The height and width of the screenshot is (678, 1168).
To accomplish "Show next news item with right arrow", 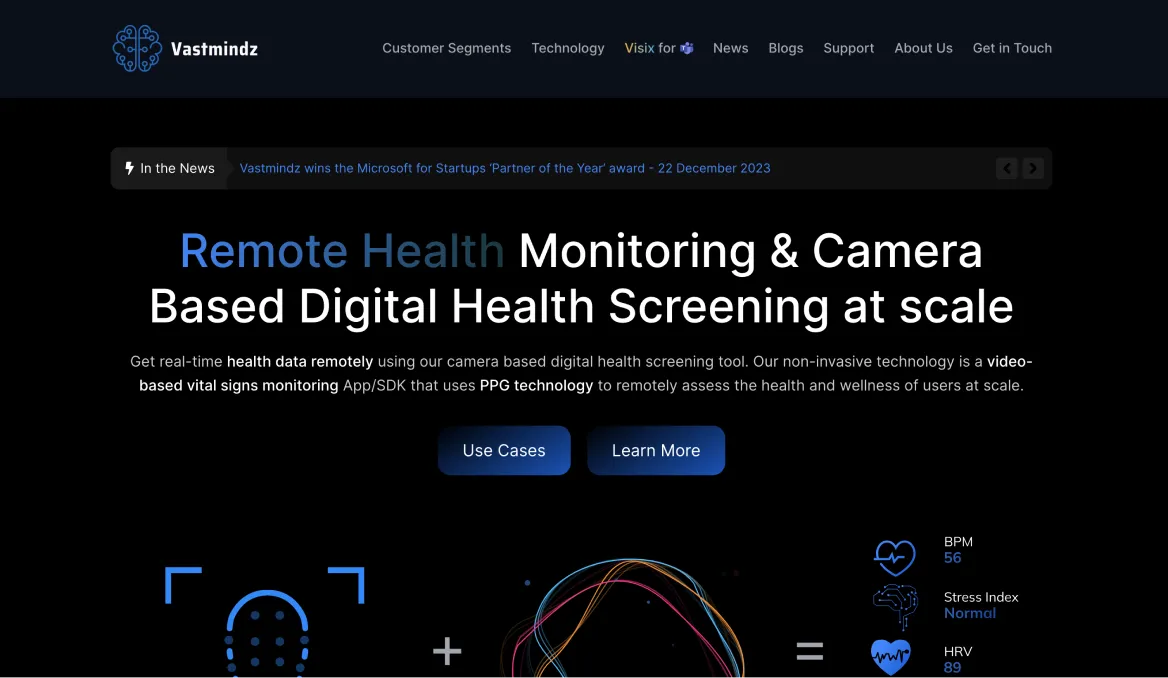I will (x=1032, y=168).
